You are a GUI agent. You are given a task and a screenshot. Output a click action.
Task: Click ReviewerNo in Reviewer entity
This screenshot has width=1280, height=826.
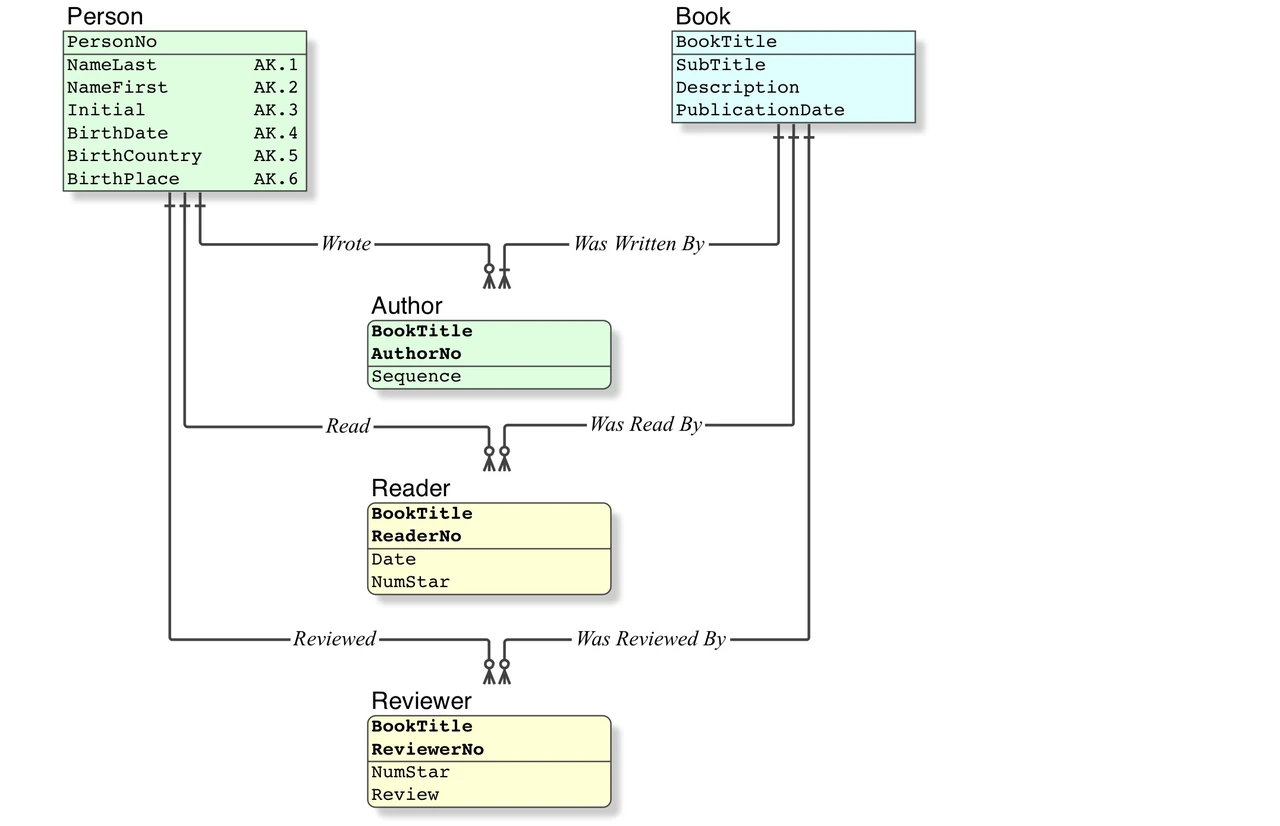point(427,749)
